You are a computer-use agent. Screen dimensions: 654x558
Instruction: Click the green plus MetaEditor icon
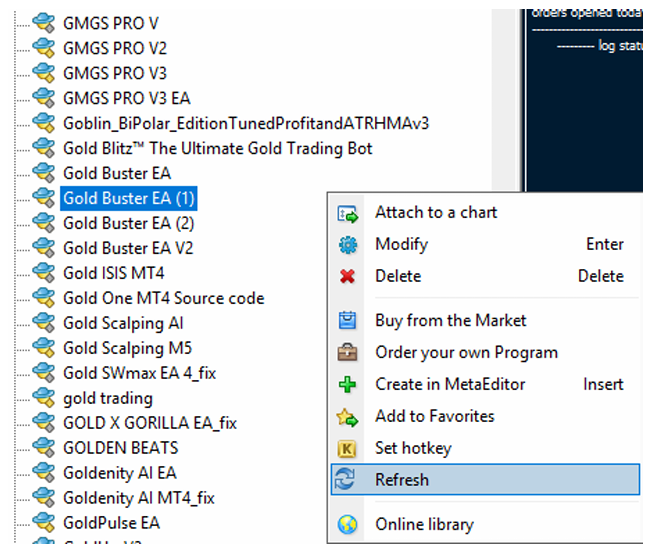click(x=347, y=385)
